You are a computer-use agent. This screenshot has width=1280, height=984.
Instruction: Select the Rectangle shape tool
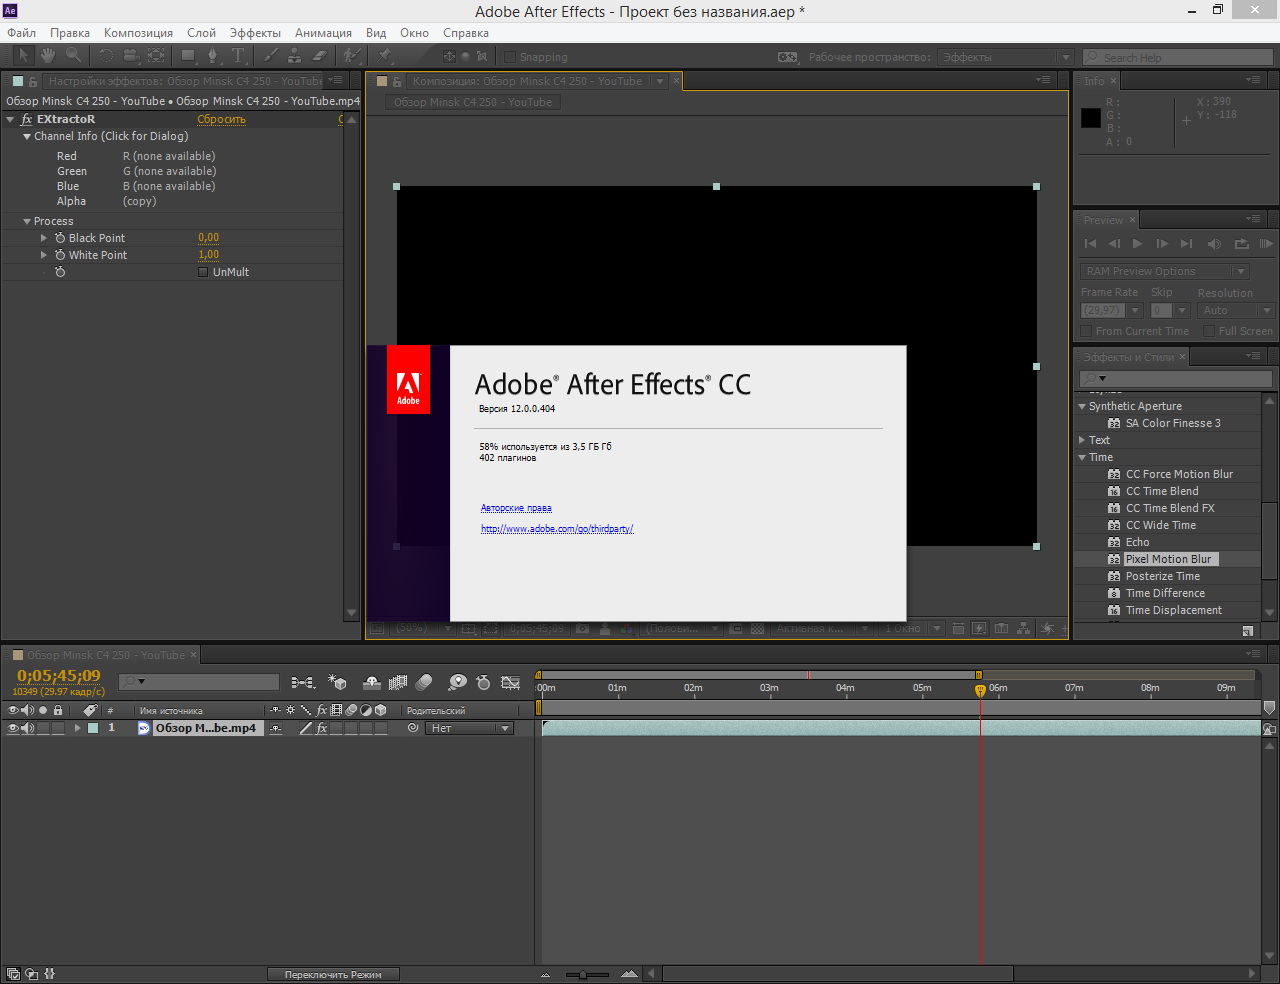tap(188, 56)
